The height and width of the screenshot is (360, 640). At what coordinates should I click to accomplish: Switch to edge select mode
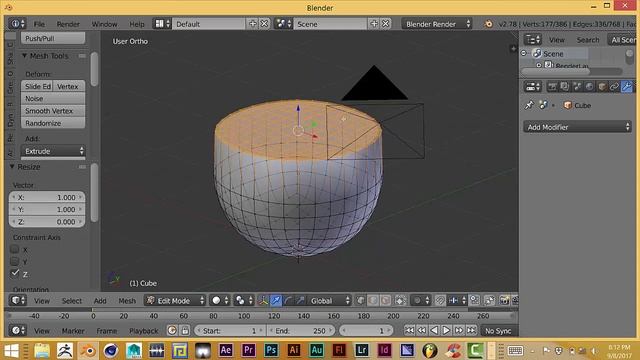tap(373, 301)
